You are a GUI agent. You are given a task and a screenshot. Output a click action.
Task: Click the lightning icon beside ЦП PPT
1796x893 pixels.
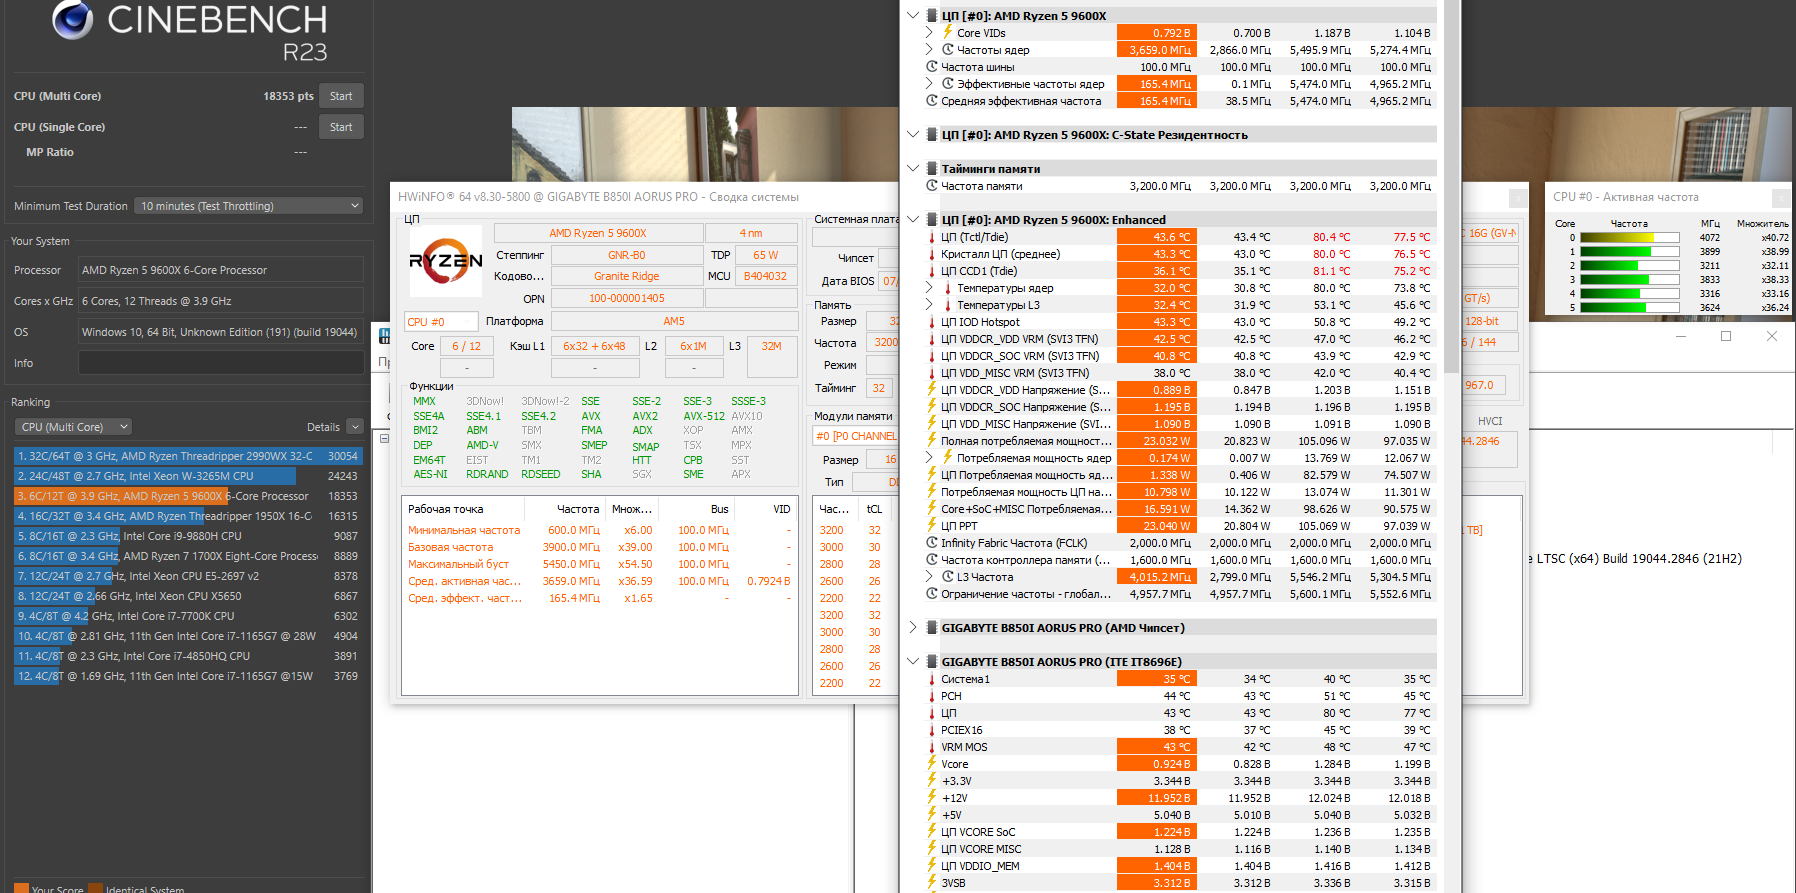pyautogui.click(x=931, y=526)
